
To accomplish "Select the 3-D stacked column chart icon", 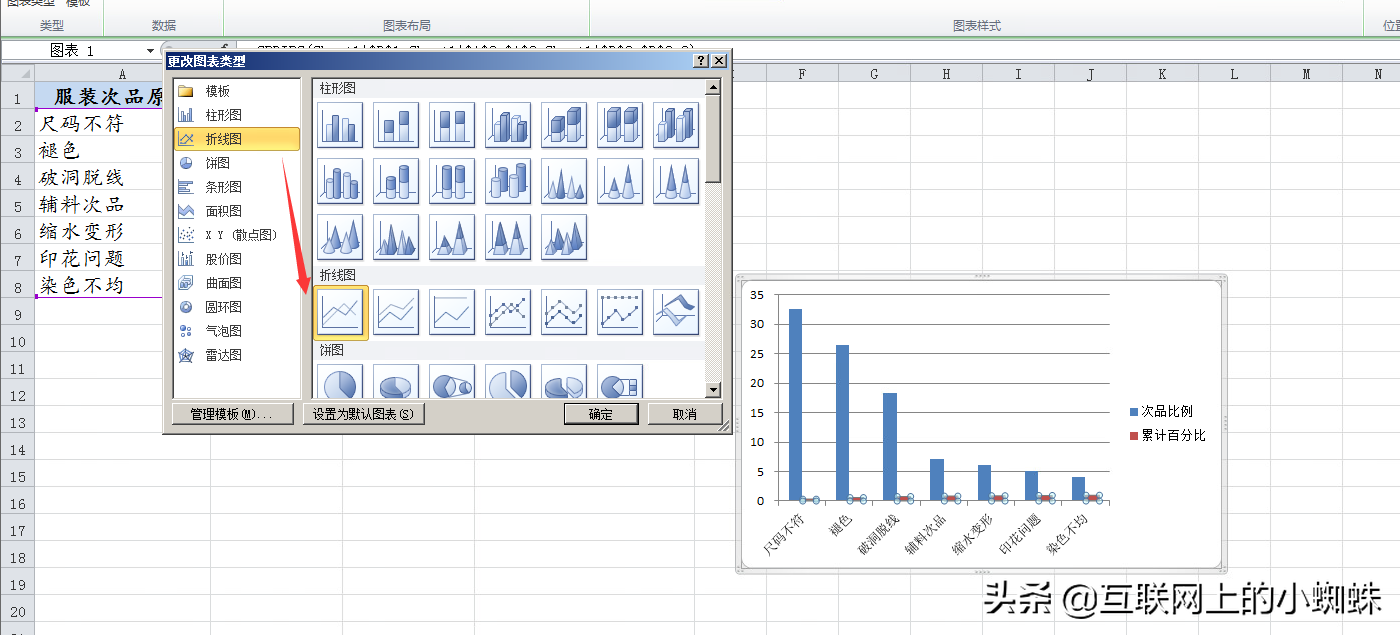I will tap(564, 125).
